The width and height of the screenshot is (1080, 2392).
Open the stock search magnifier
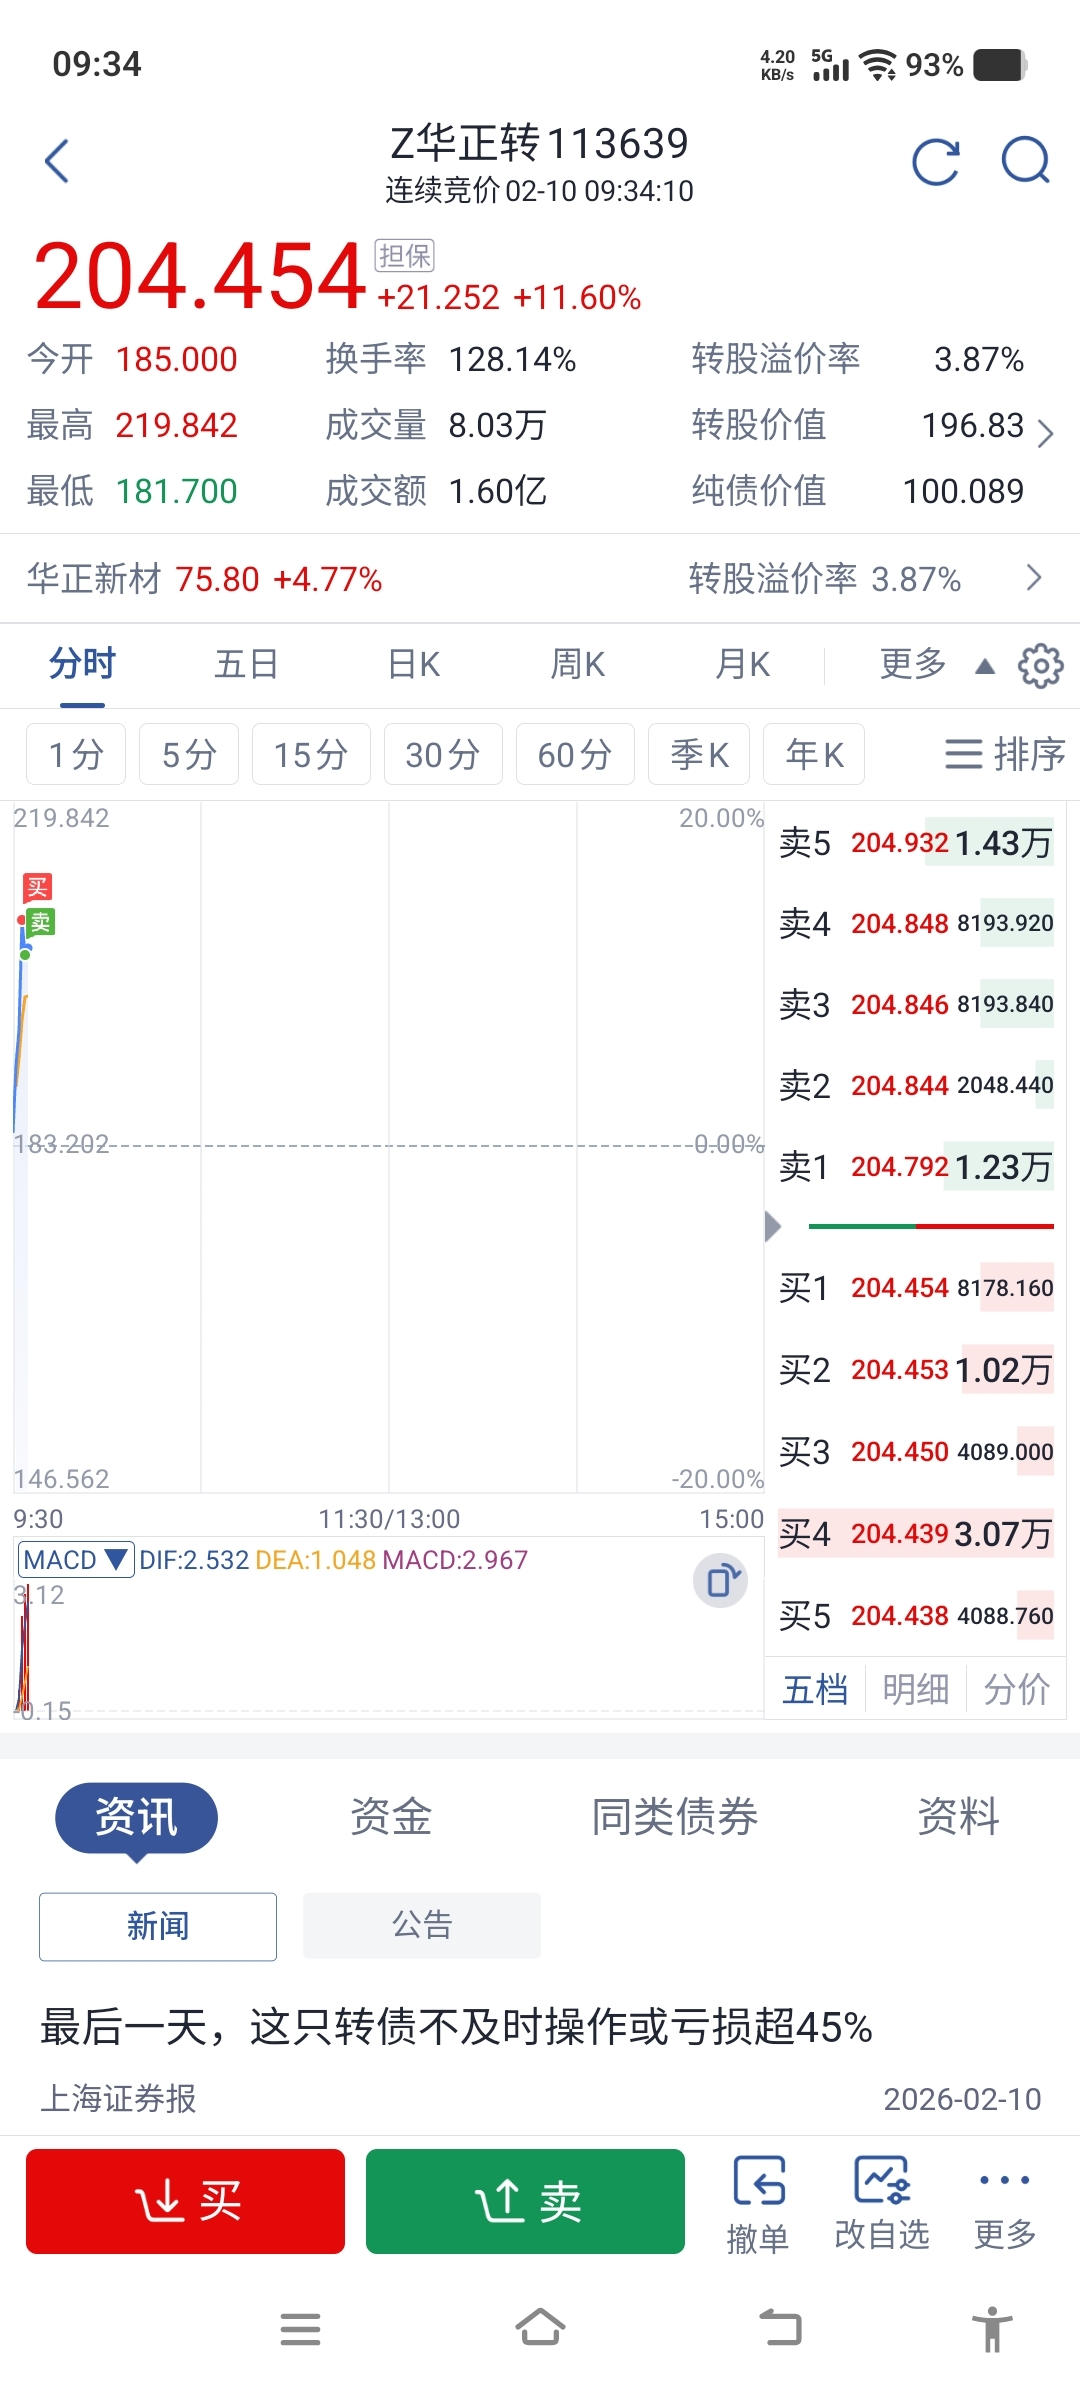point(1026,160)
